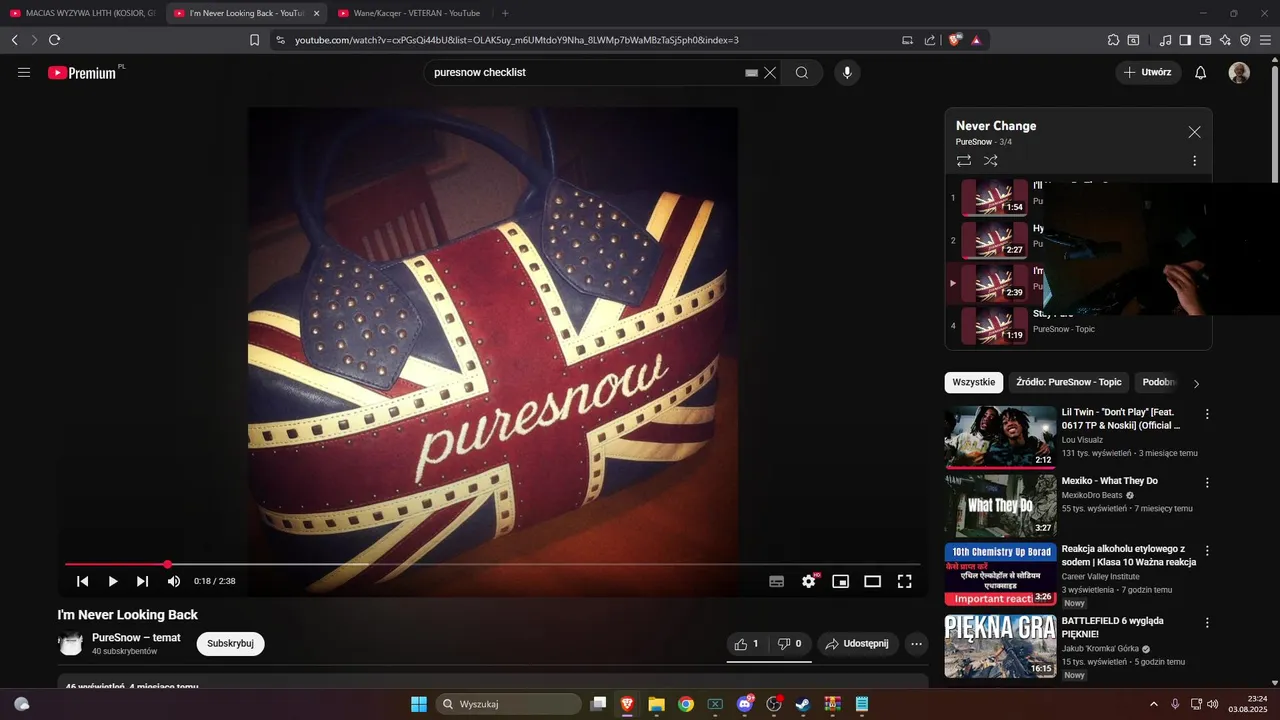Dislike the video
This screenshot has height=720, width=1280.
[x=790, y=644]
